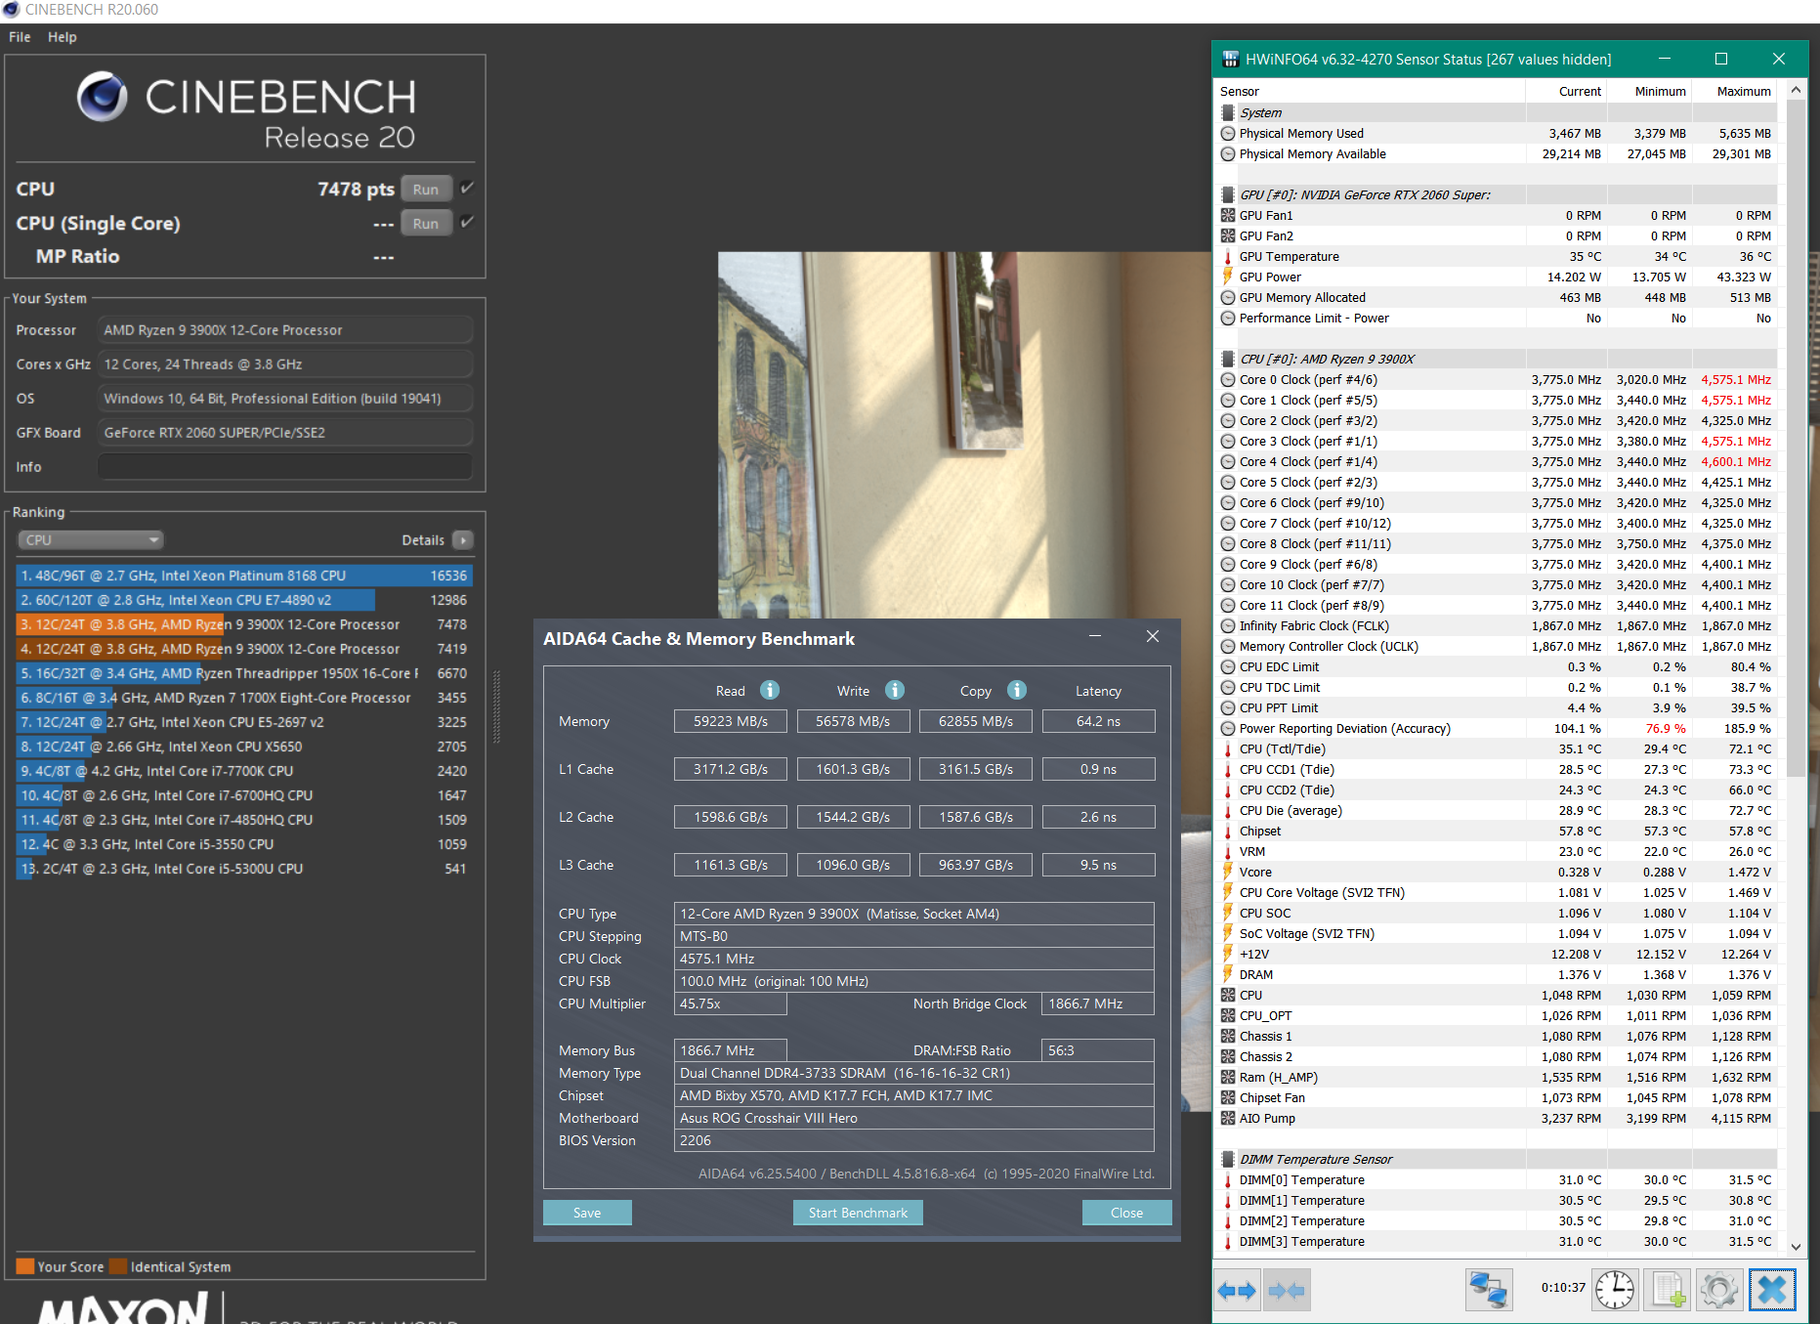Viewport: 1820px width, 1324px height.
Task: Click HWiNFO collapse columns arrows icon
Action: point(1286,1290)
